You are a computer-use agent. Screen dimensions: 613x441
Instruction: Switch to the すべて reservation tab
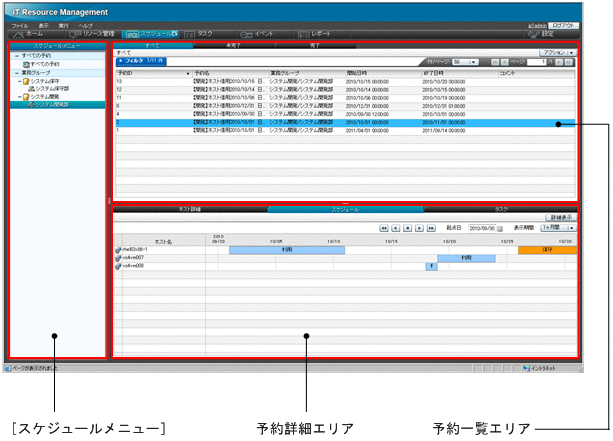tap(153, 46)
